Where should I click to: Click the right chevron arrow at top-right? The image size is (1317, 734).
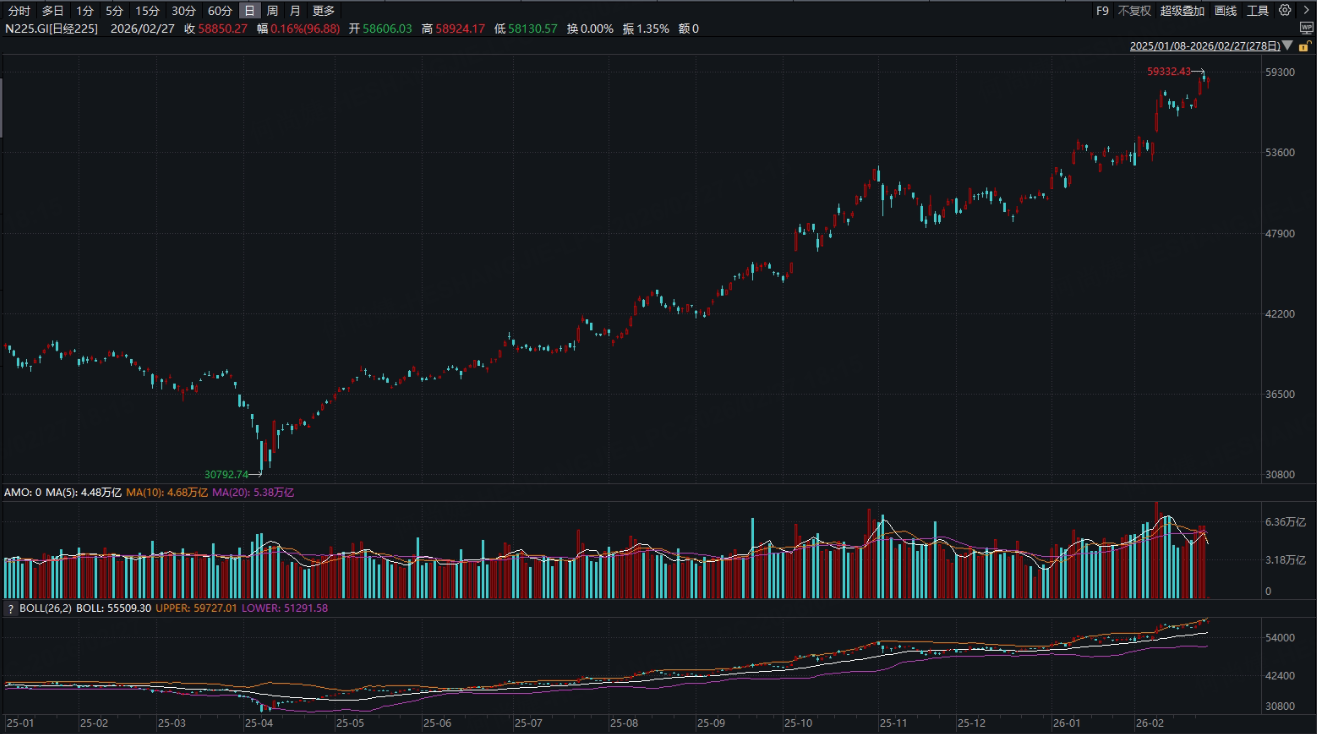tap(1305, 10)
